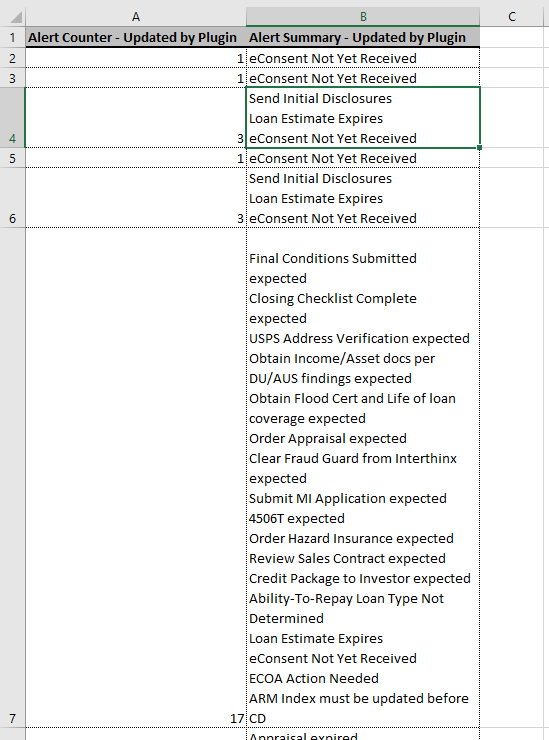The width and height of the screenshot is (549, 740).
Task: Click the Alert Summary header cell
Action: click(x=363, y=37)
